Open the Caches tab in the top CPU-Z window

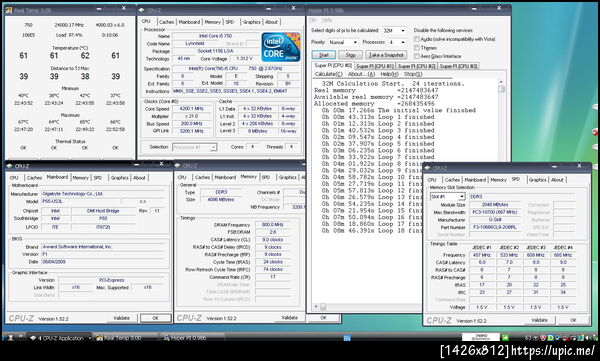[x=166, y=22]
